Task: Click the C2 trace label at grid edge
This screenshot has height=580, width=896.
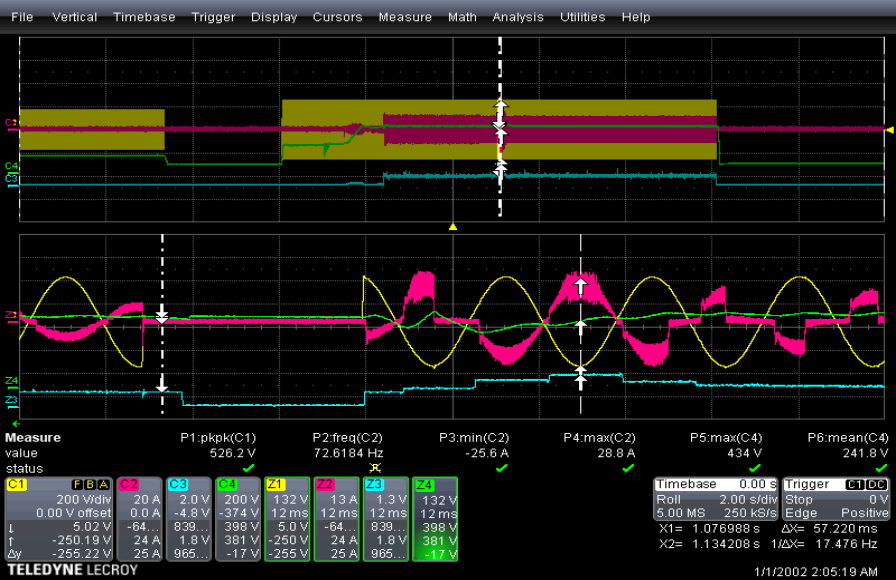Action: [x=11, y=123]
